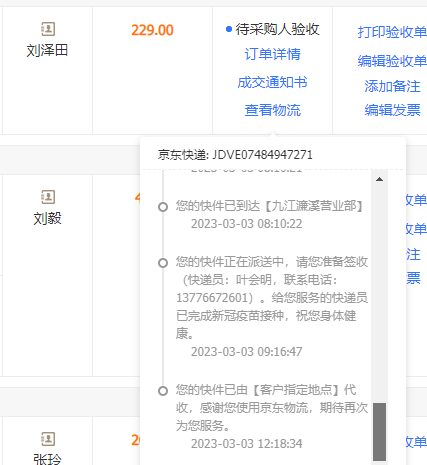Screen dimensions: 427x465
Task: Click contact card icon above 刘泽田
Action: [48, 29]
